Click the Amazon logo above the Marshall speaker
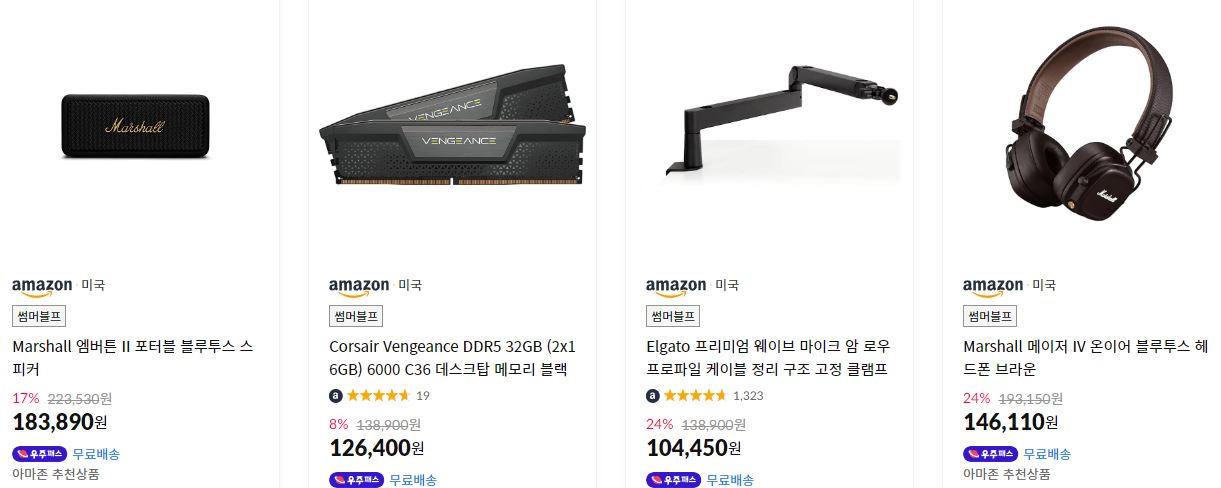The image size is (1221, 488). (41, 286)
